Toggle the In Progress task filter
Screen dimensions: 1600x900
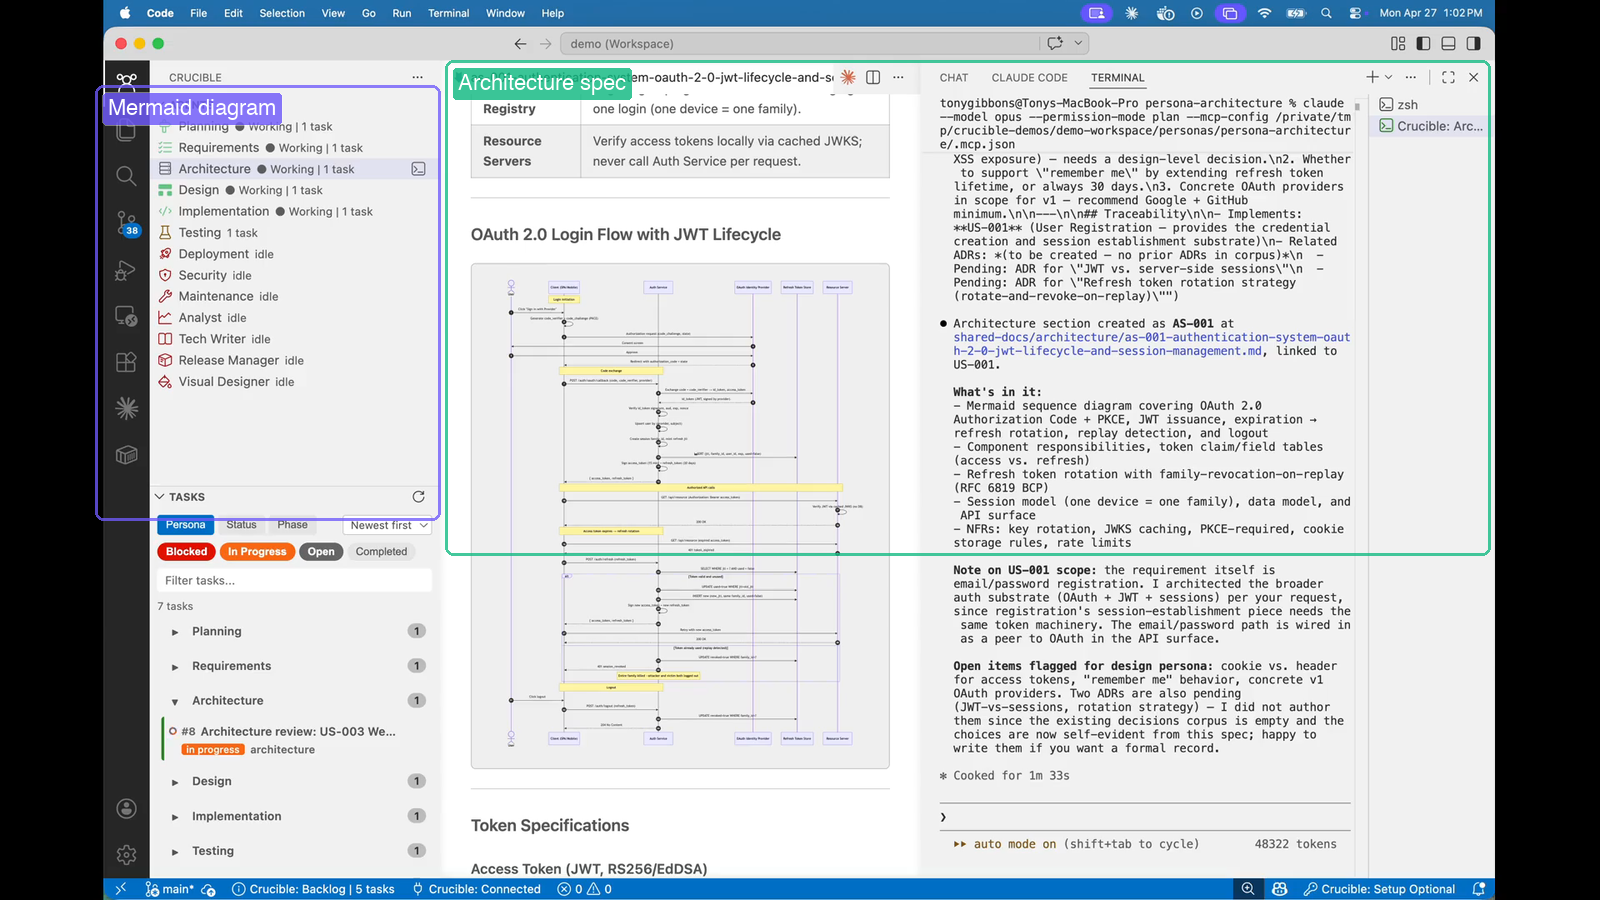[x=257, y=551]
